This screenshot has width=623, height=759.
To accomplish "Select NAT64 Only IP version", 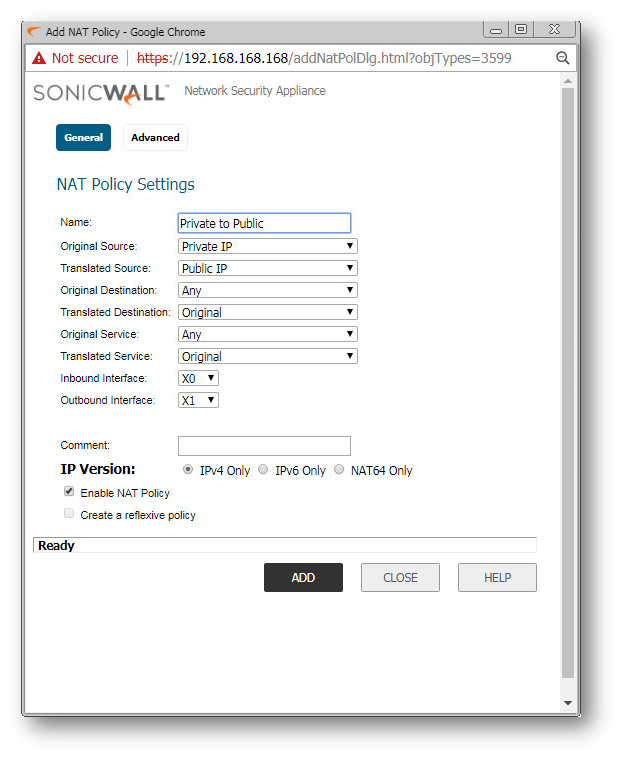I will tap(339, 470).
